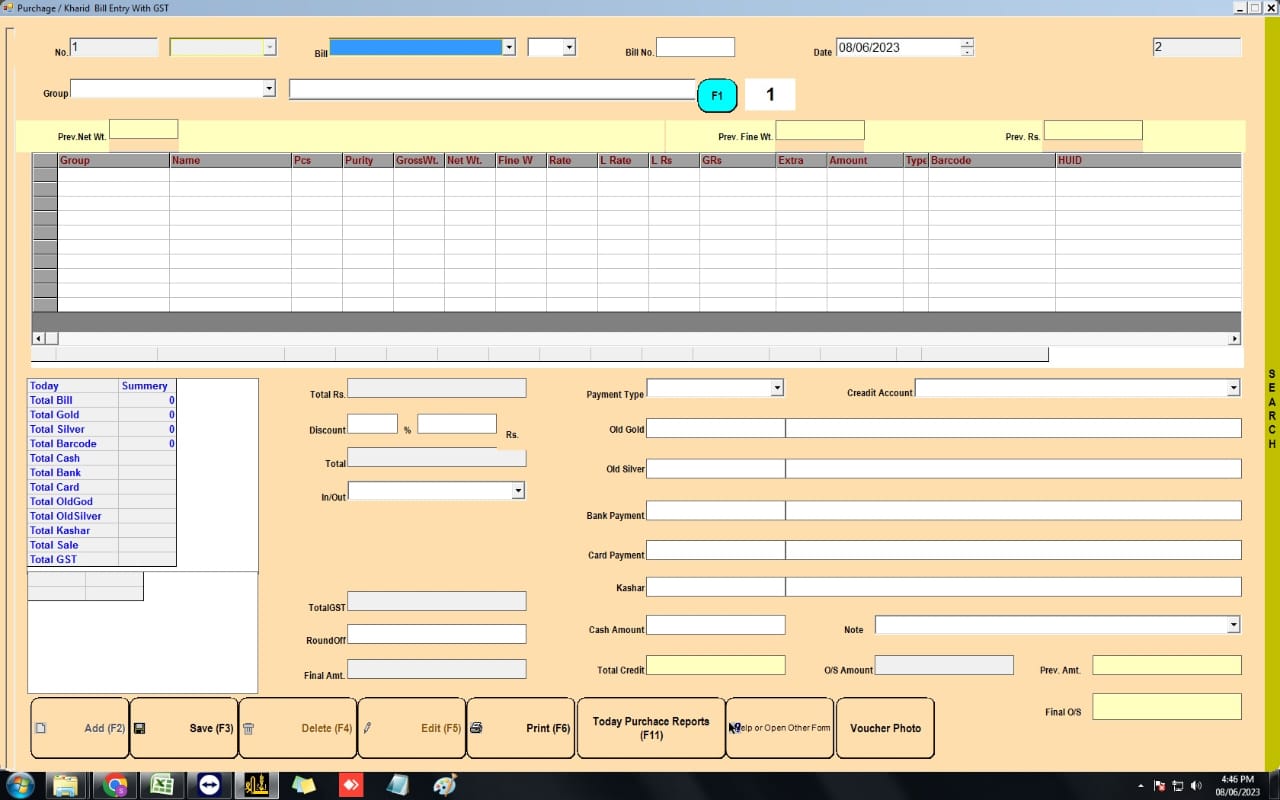Select the Summery column header
Image resolution: width=1280 pixels, height=800 pixels.
pyautogui.click(x=145, y=385)
